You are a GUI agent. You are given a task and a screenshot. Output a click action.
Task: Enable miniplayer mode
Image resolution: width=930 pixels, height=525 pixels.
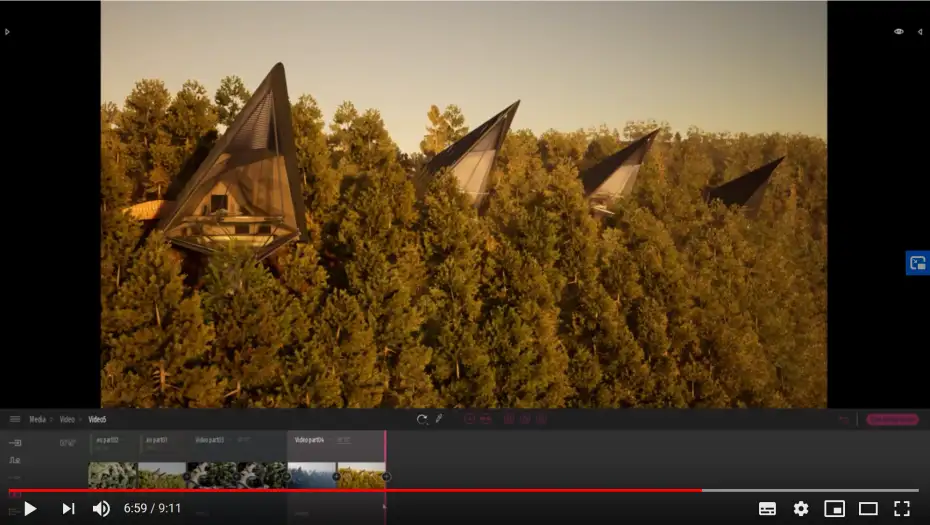[x=835, y=508]
